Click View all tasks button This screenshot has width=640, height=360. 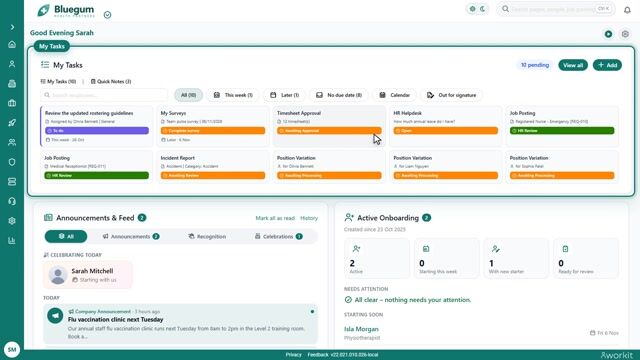(573, 65)
